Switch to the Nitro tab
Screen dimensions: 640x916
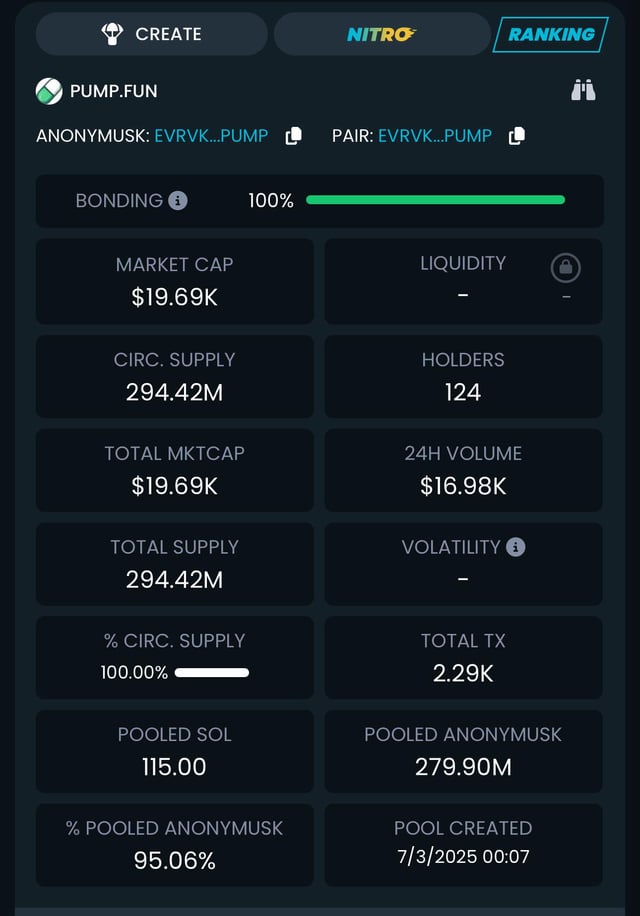tap(381, 34)
